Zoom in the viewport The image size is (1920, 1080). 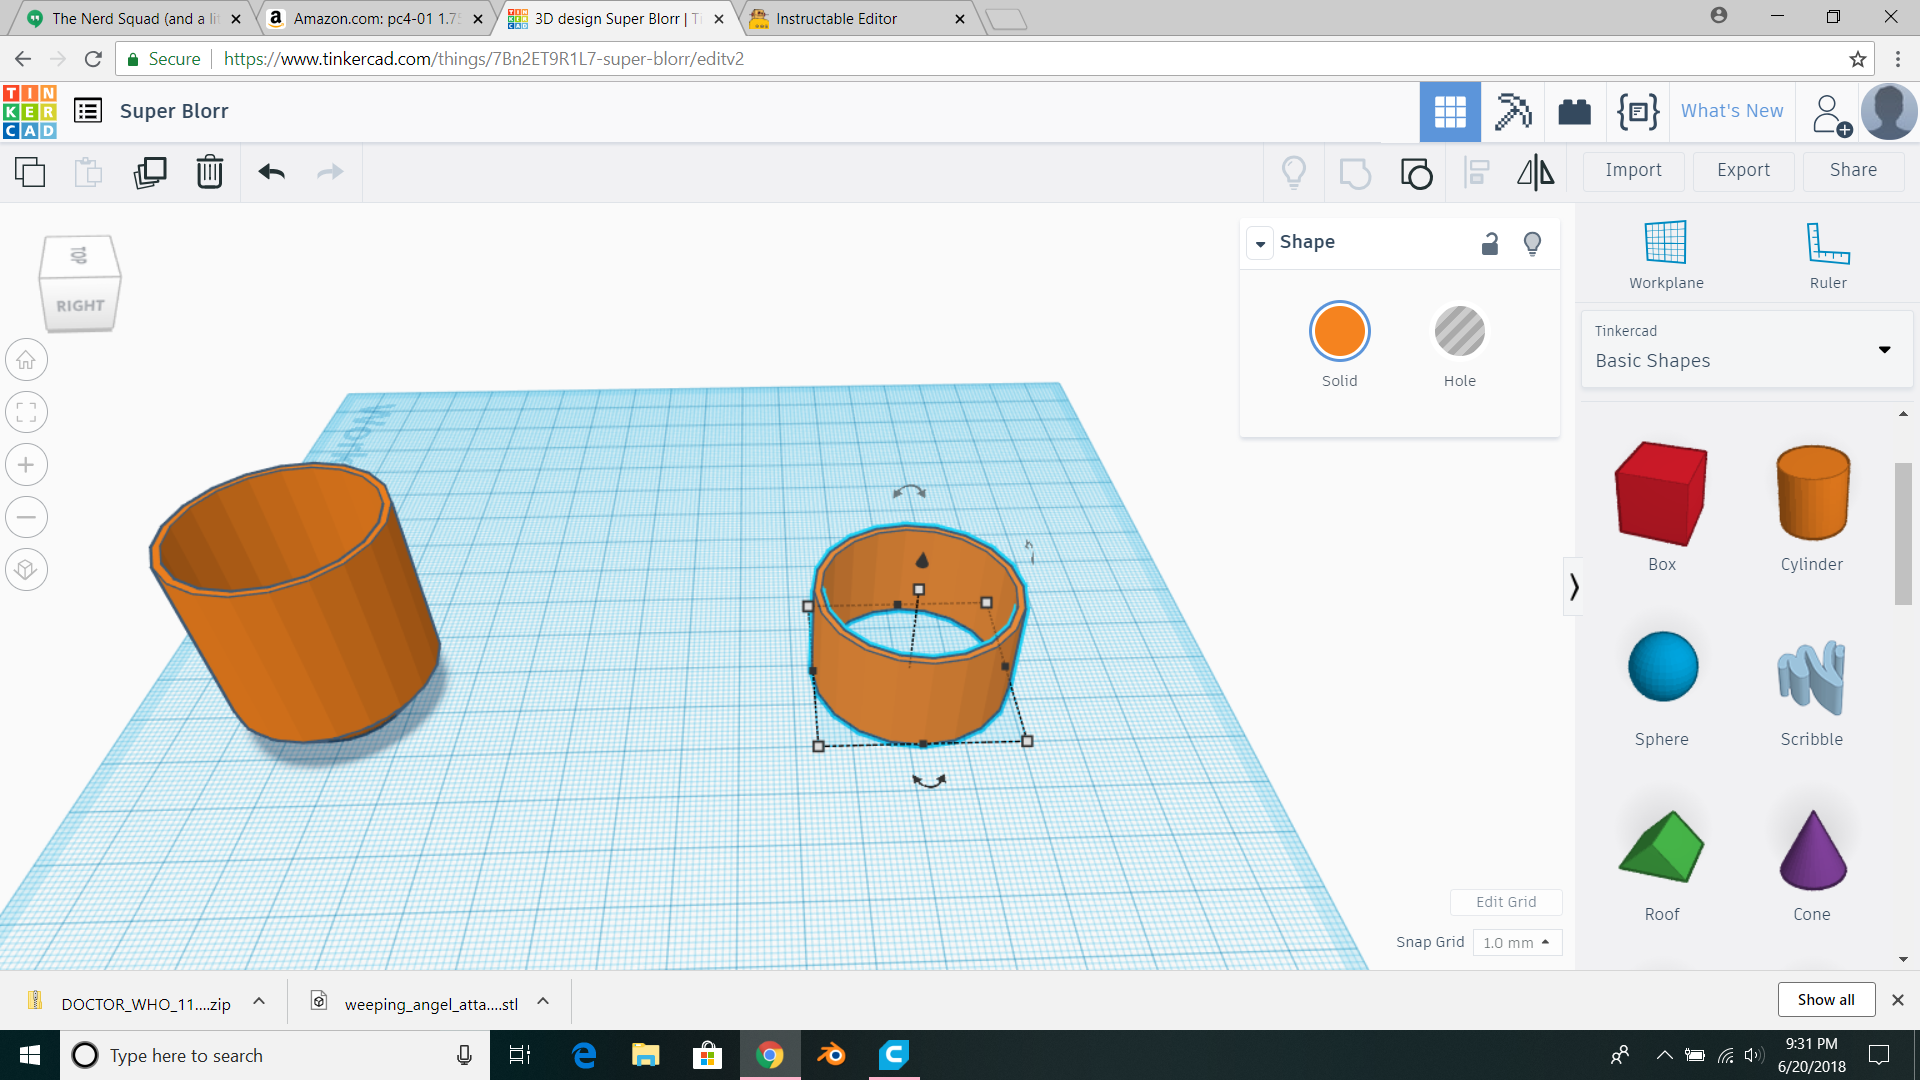[x=26, y=465]
